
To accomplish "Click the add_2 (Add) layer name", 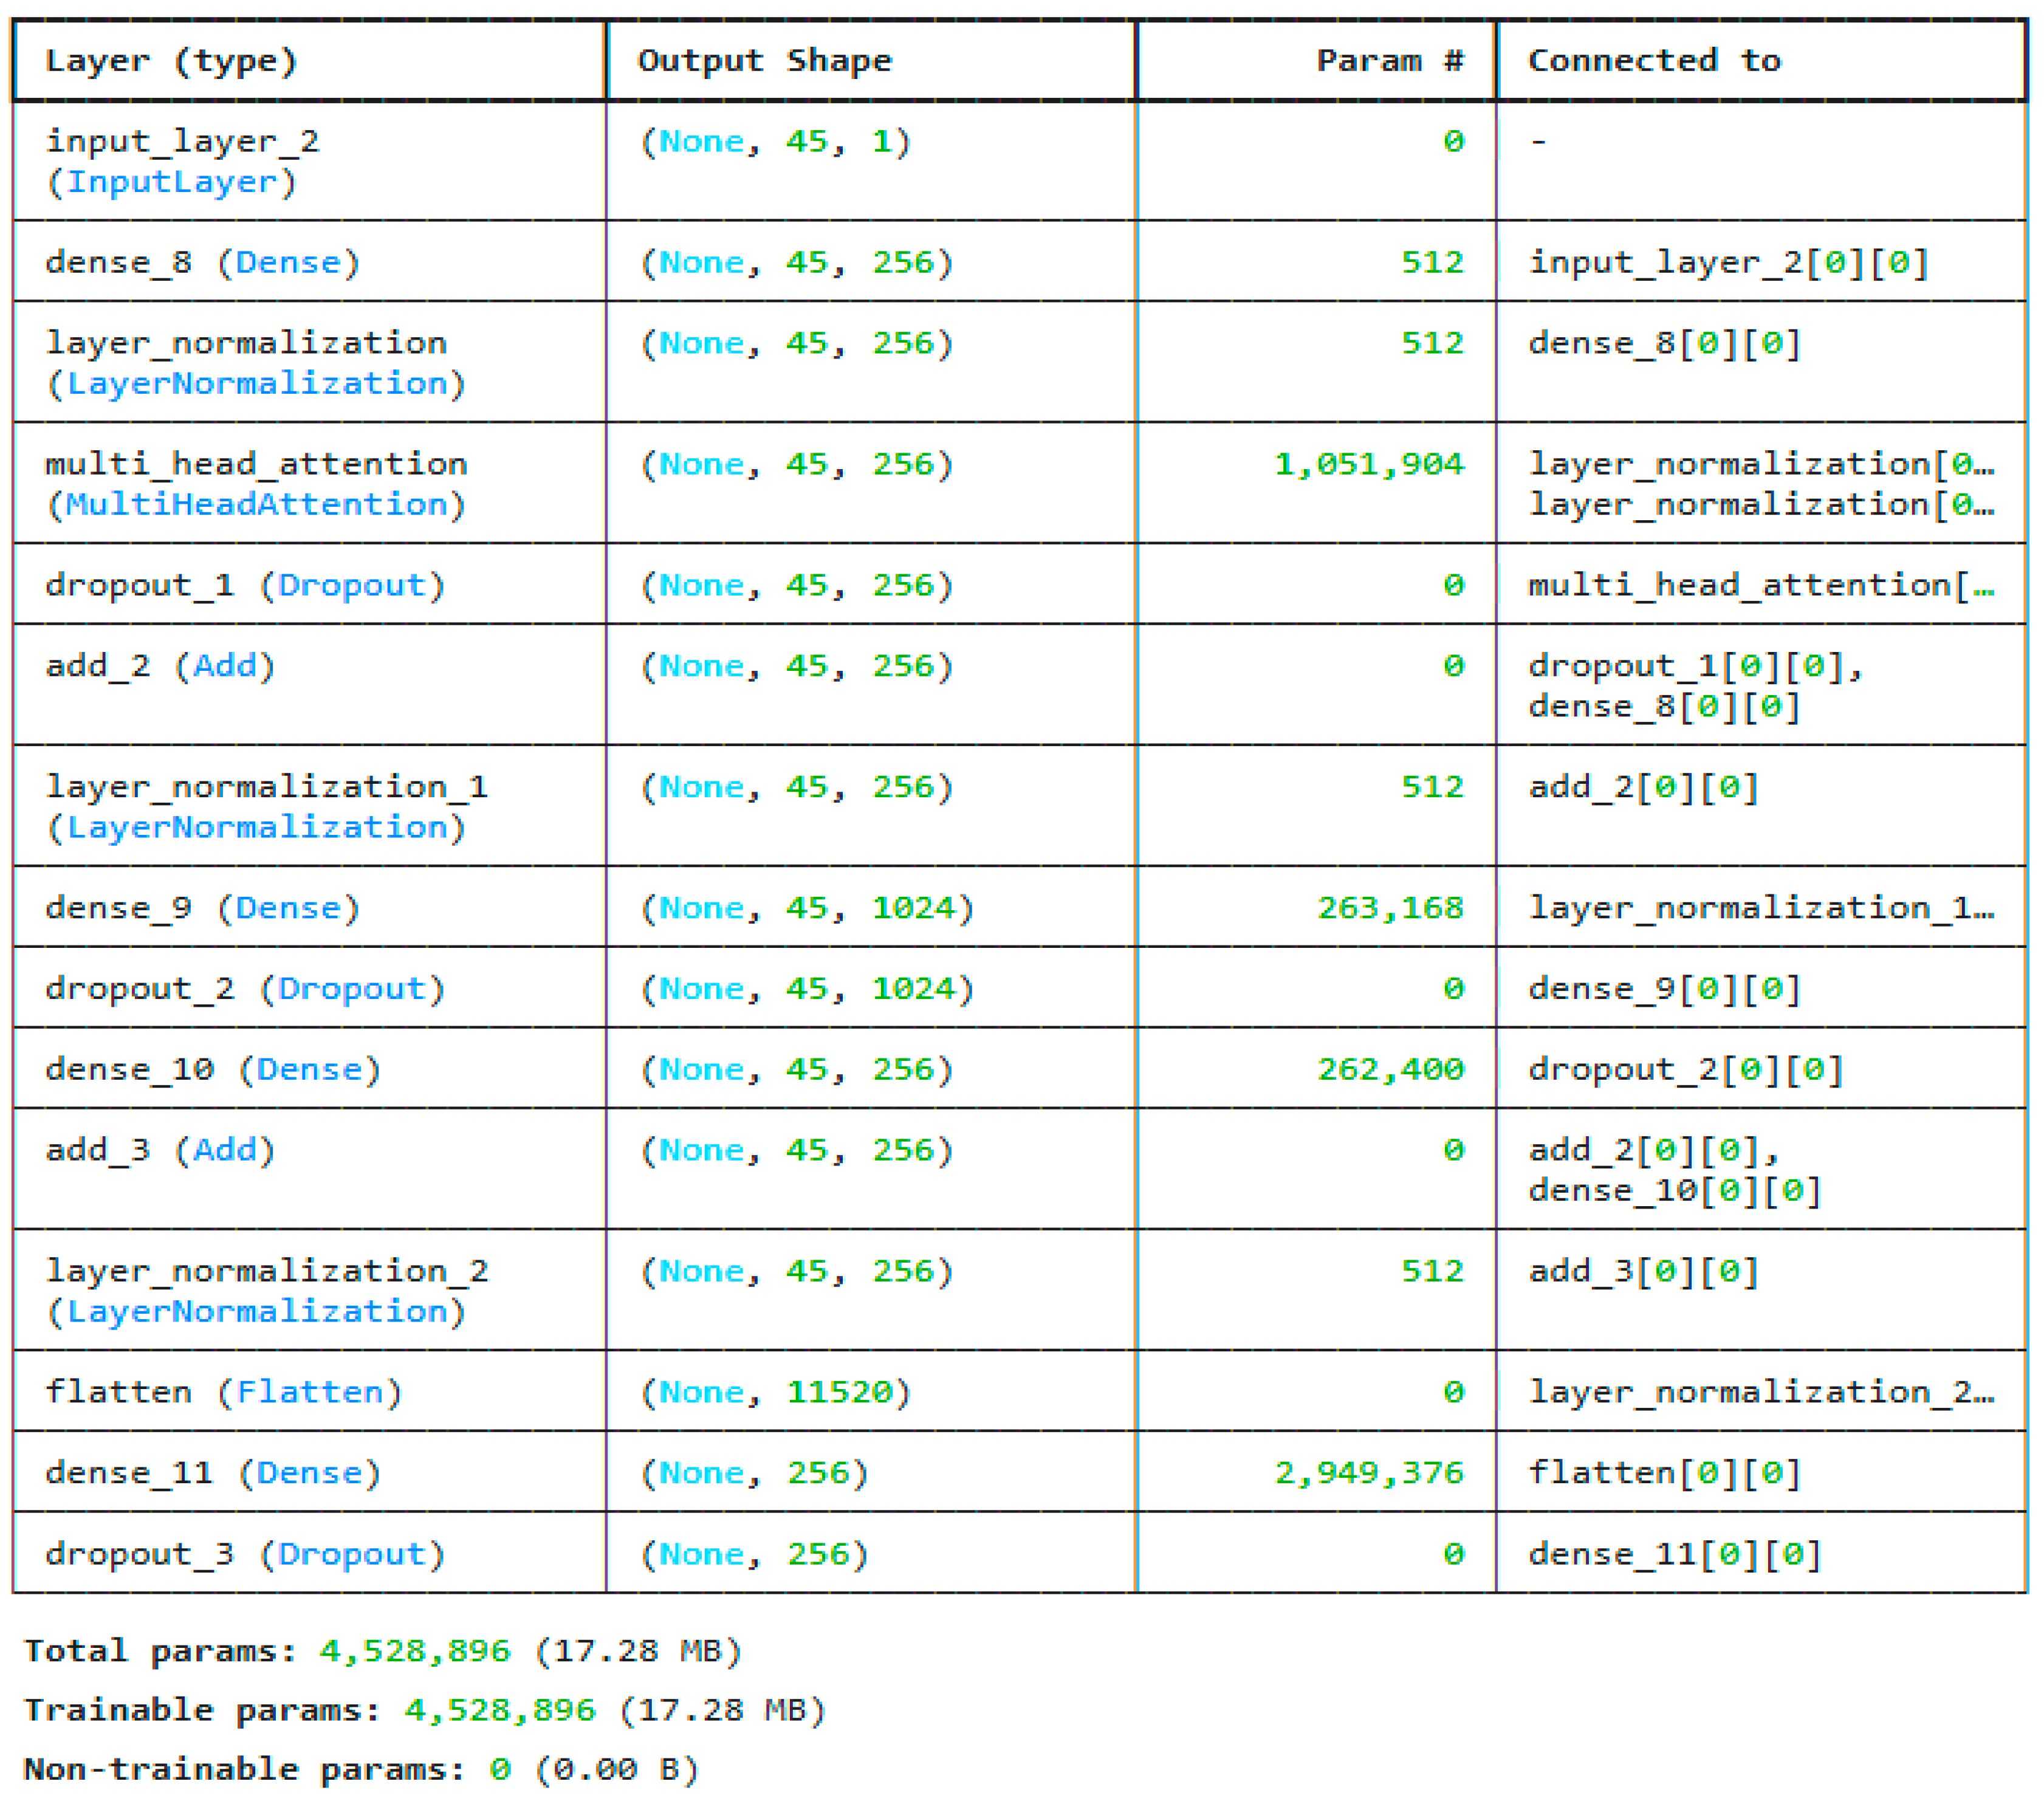I will coord(160,666).
